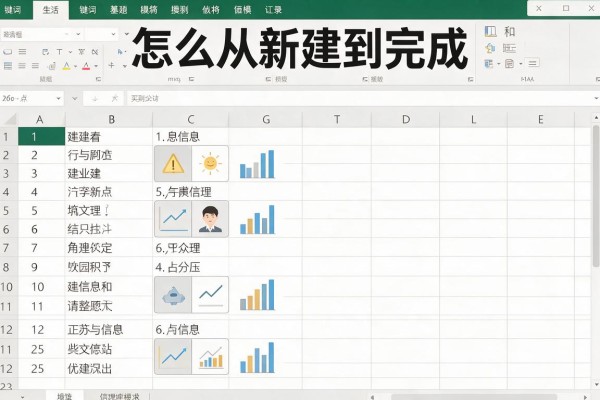Open the font size dropdown in the ribbon
600x400 pixels.
(x=113, y=34)
